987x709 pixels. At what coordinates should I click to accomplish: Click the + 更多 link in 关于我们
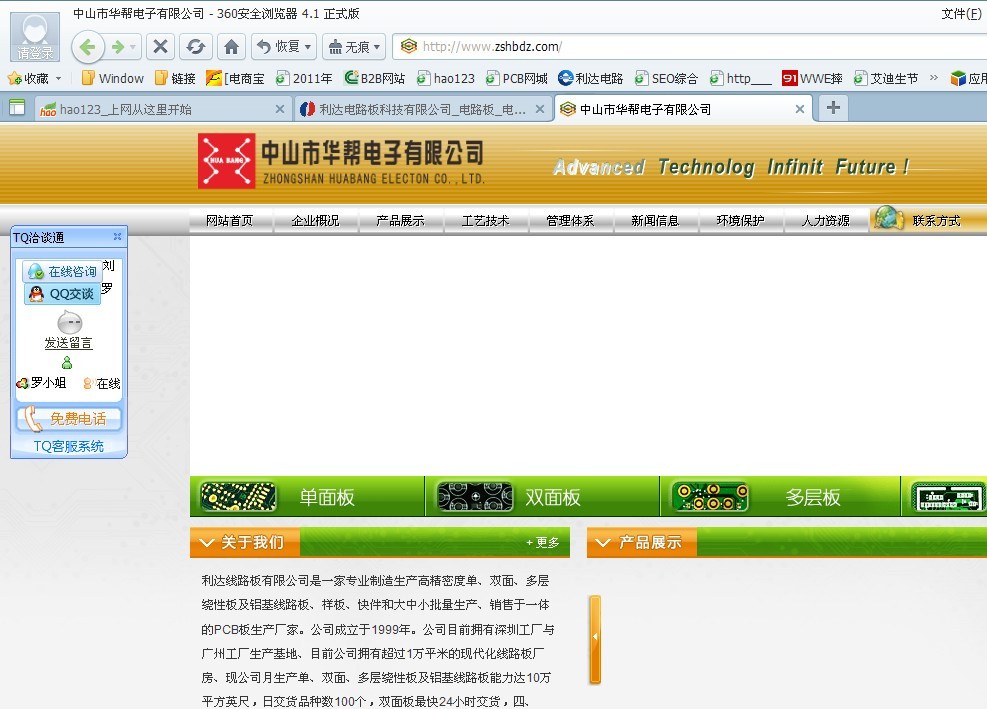pyautogui.click(x=543, y=543)
